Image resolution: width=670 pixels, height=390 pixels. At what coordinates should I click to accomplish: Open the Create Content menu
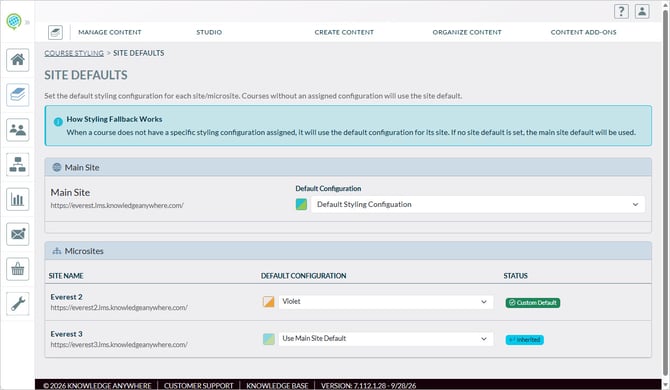coord(344,32)
